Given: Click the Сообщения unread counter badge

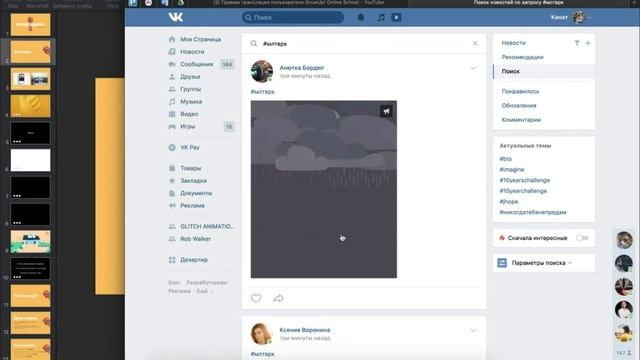Looking at the screenshot, I should click(227, 64).
